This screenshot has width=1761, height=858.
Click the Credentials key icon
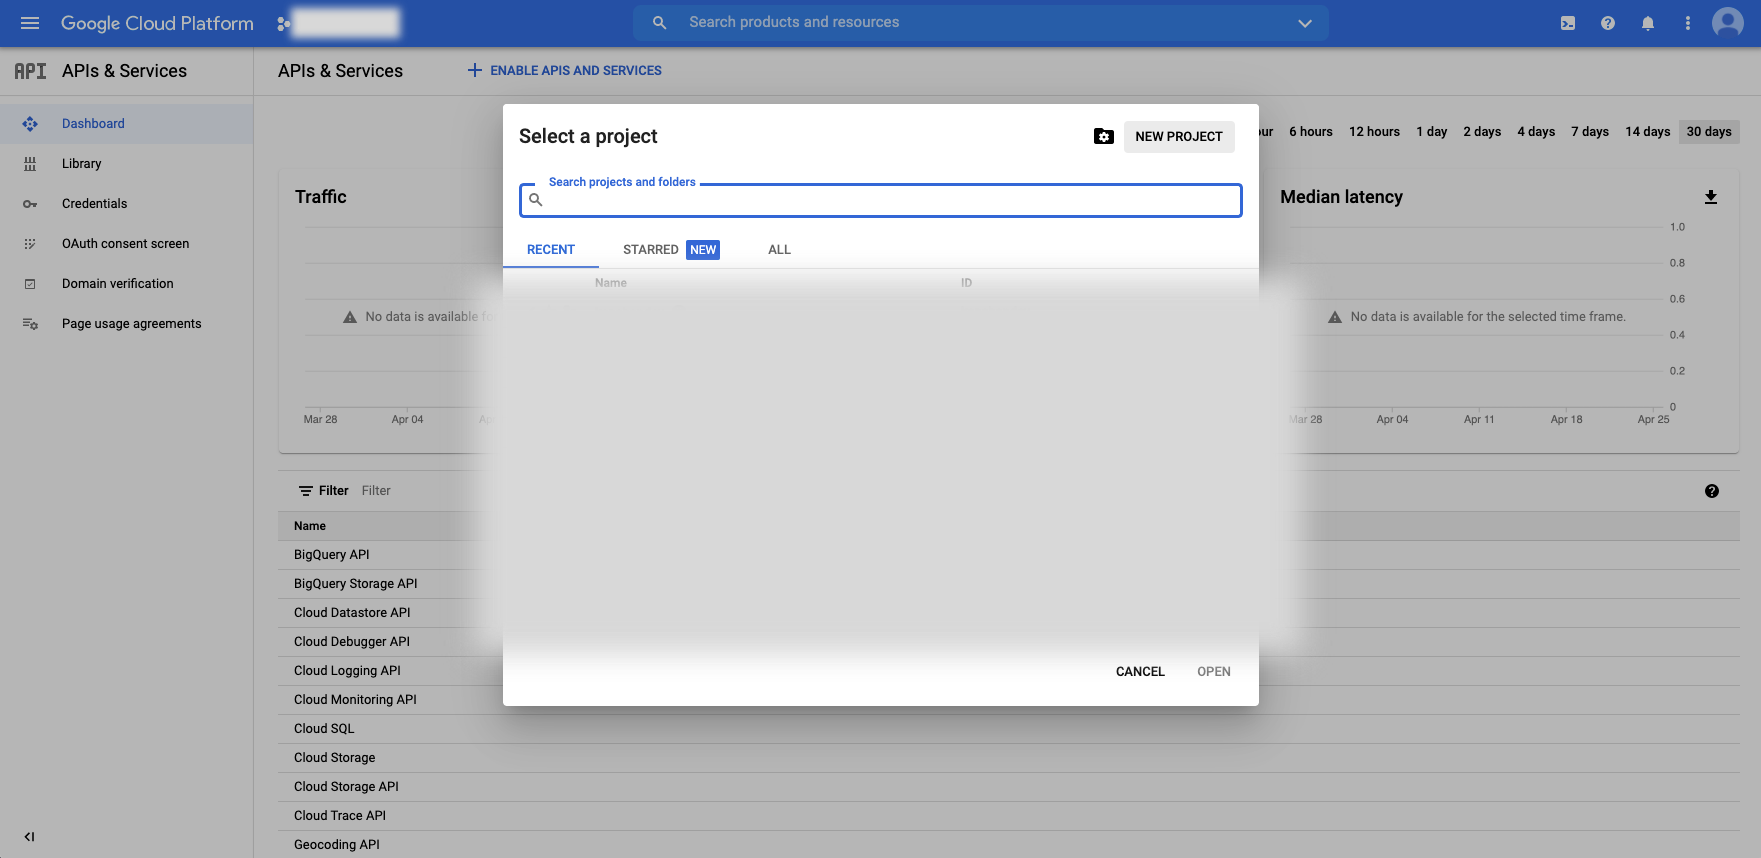pos(30,204)
